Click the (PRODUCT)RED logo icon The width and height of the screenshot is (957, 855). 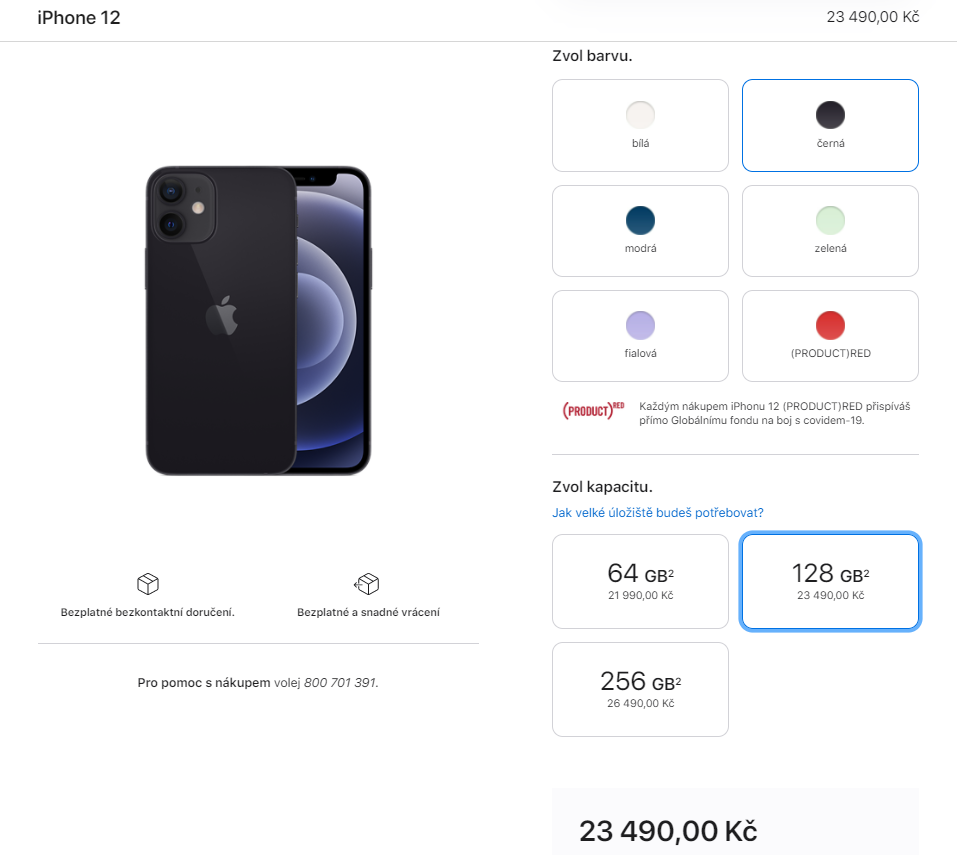tap(593, 411)
